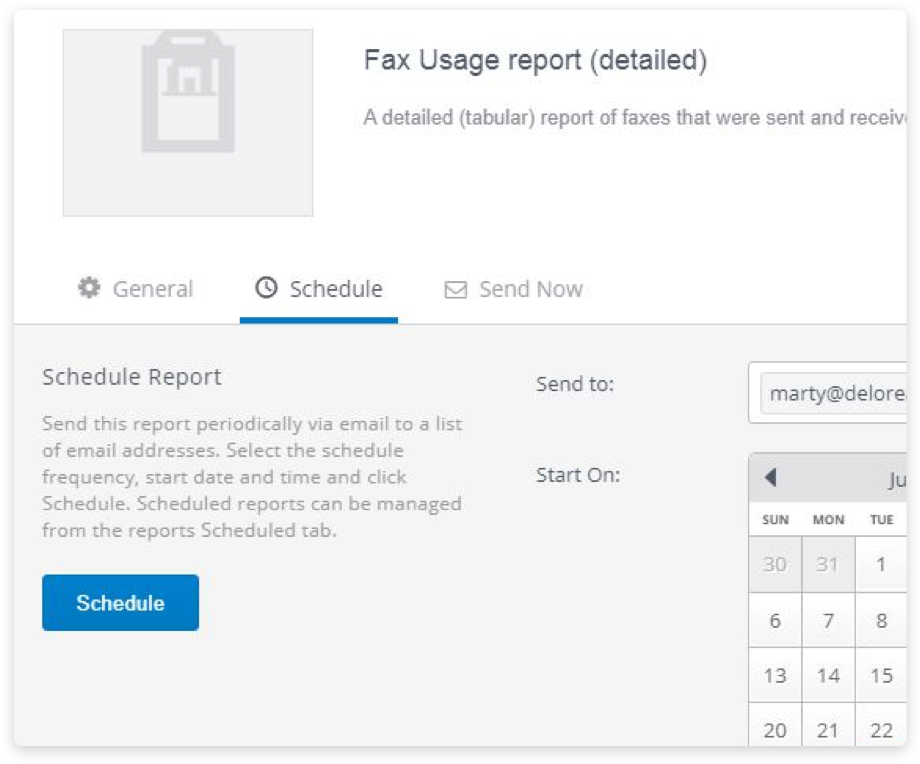
Task: Click the report thumbnail image
Action: pos(188,123)
